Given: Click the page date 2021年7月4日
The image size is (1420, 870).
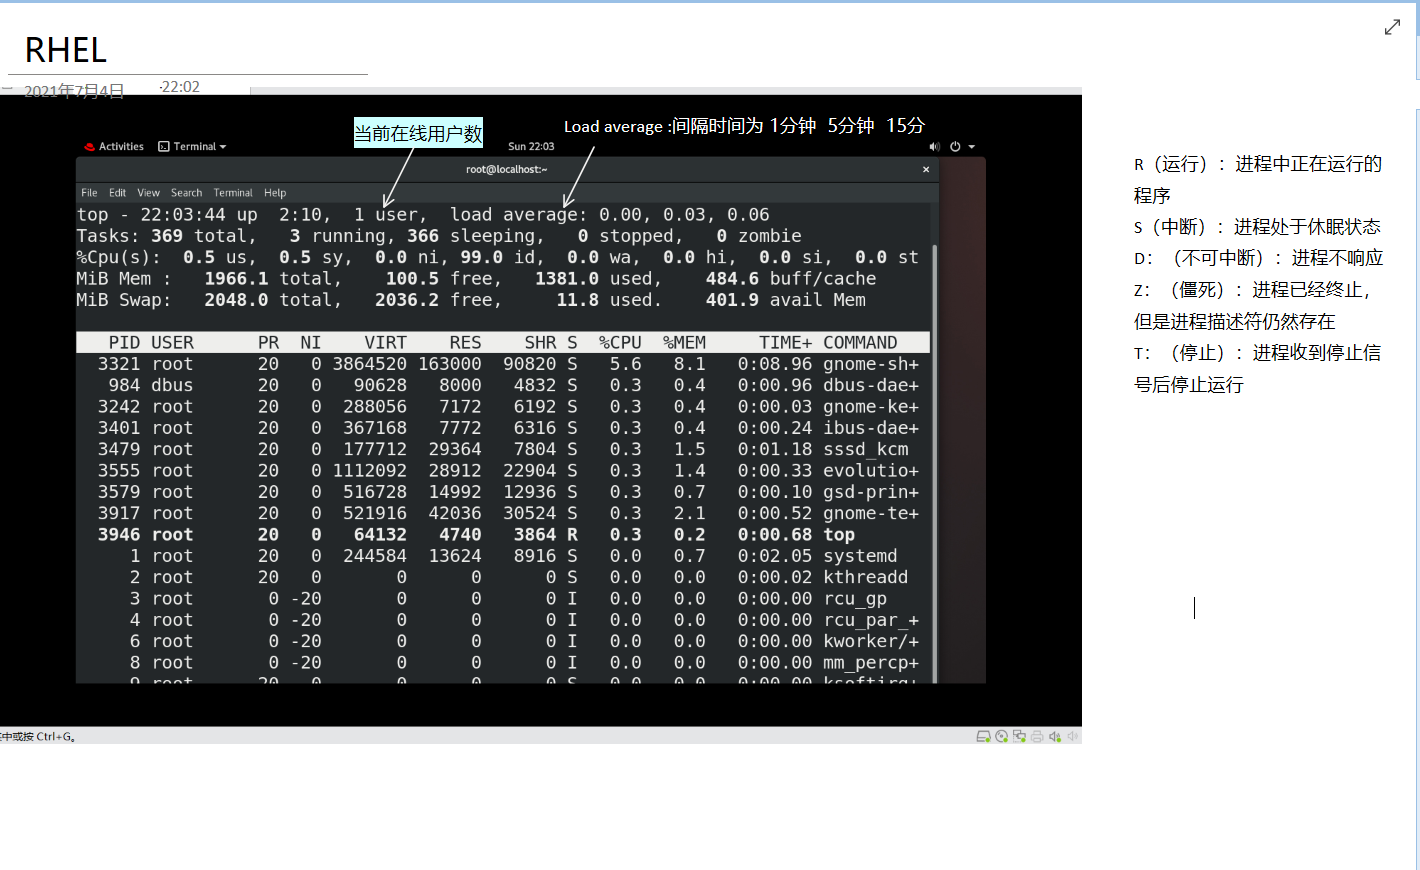Looking at the screenshot, I should pyautogui.click(x=74, y=91).
